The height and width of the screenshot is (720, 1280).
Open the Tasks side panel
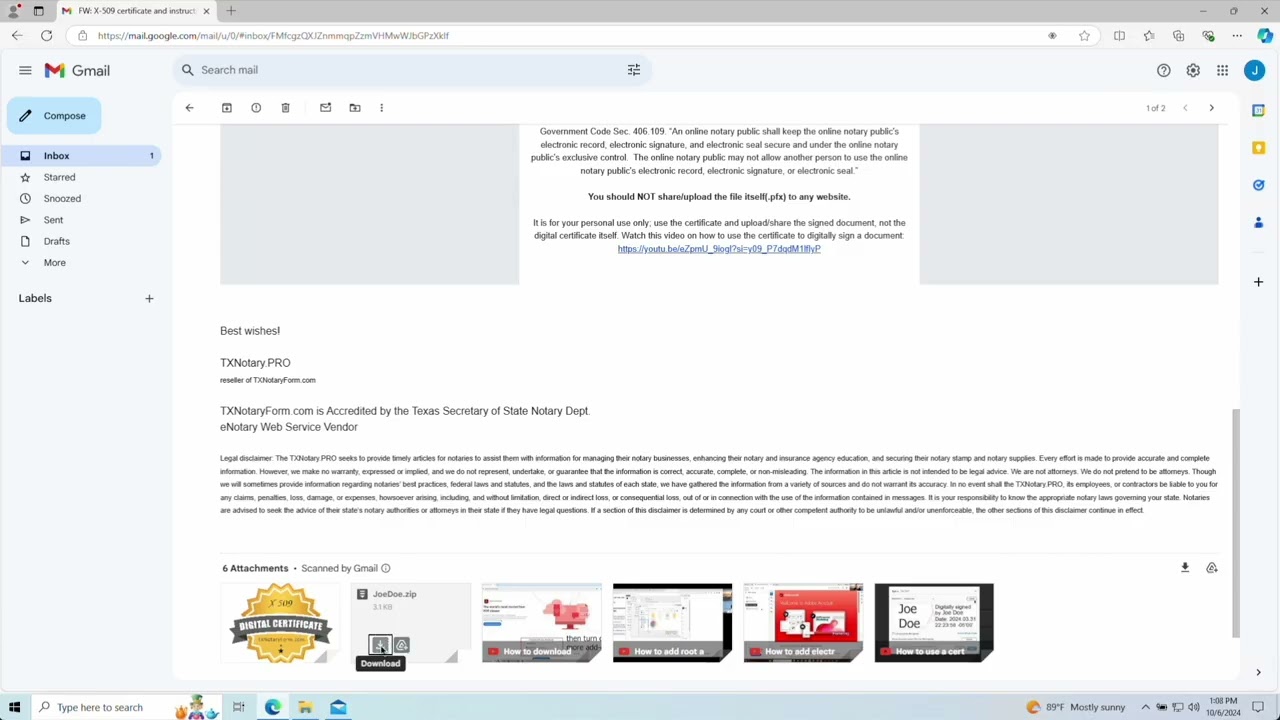[1258, 185]
